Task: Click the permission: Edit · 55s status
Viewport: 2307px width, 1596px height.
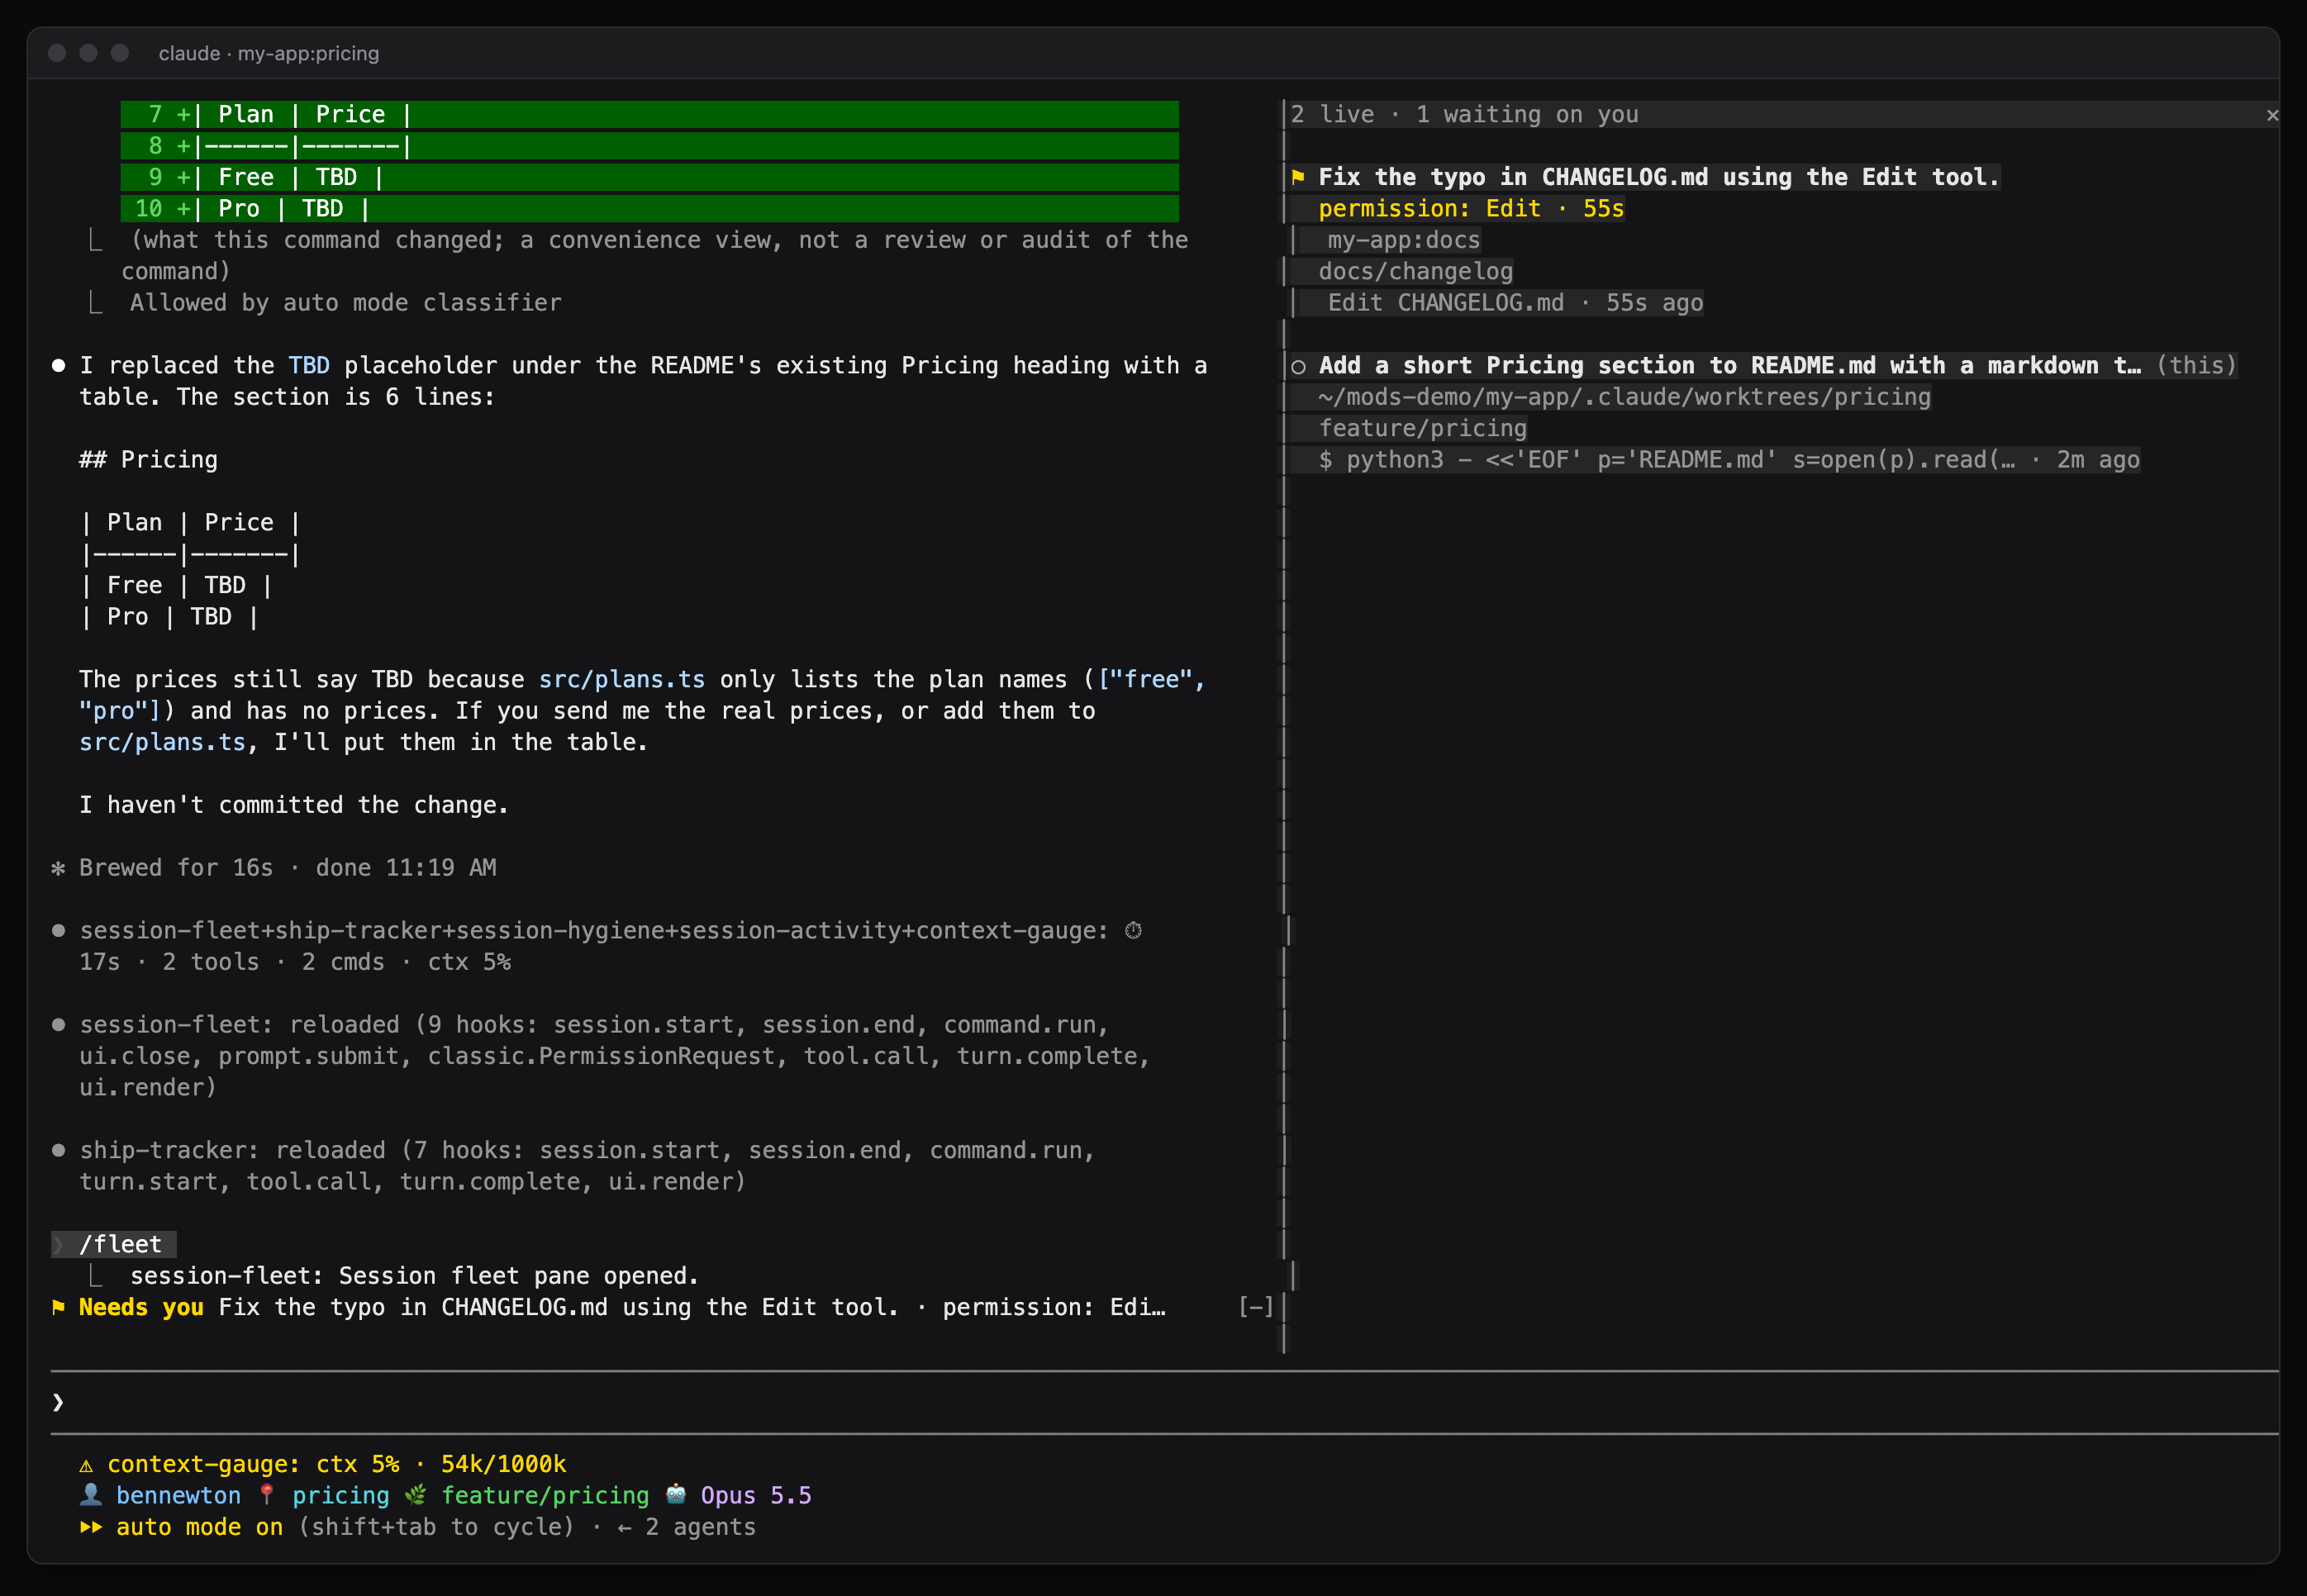Action: [1471, 209]
